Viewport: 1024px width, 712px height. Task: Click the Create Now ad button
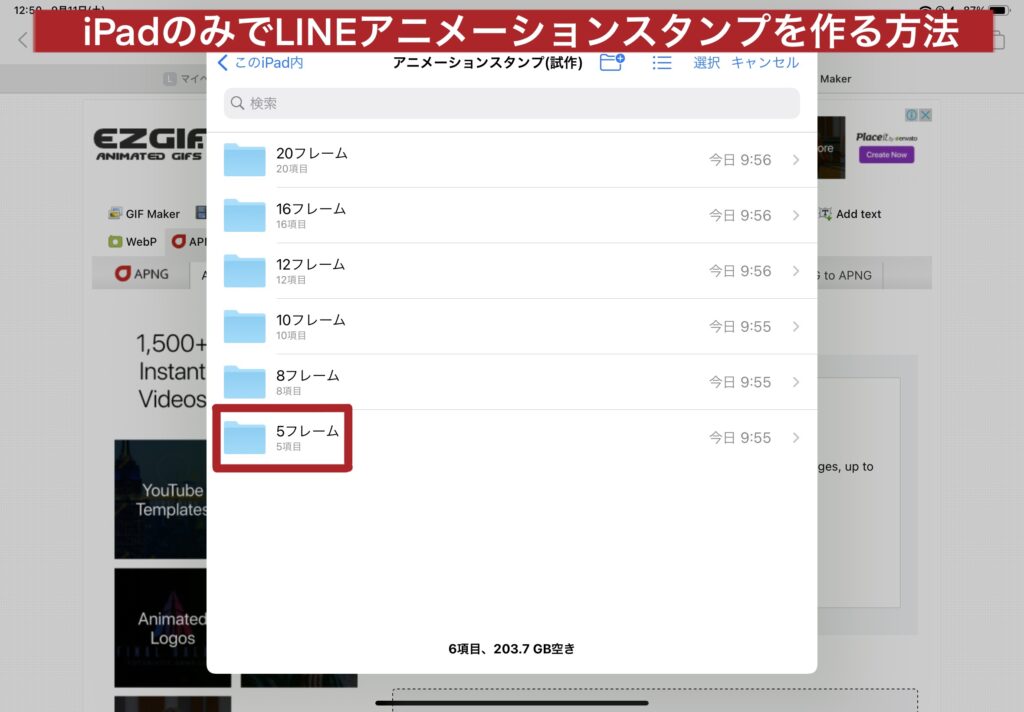click(x=886, y=155)
